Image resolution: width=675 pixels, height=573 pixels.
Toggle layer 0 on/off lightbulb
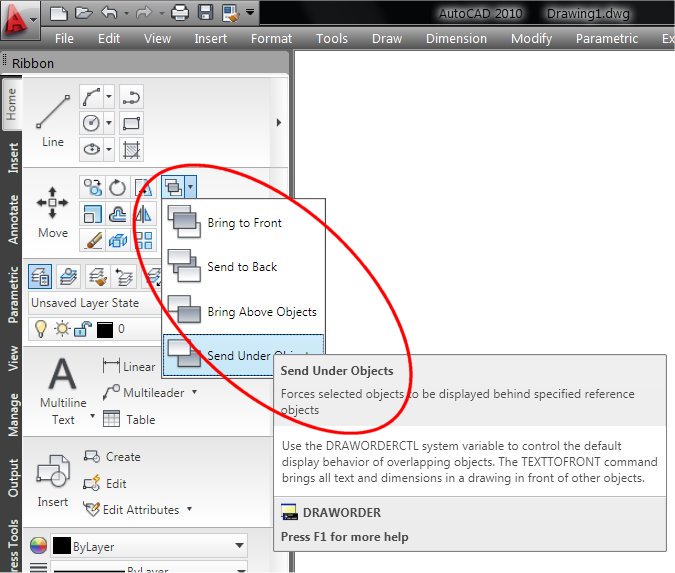click(x=41, y=329)
